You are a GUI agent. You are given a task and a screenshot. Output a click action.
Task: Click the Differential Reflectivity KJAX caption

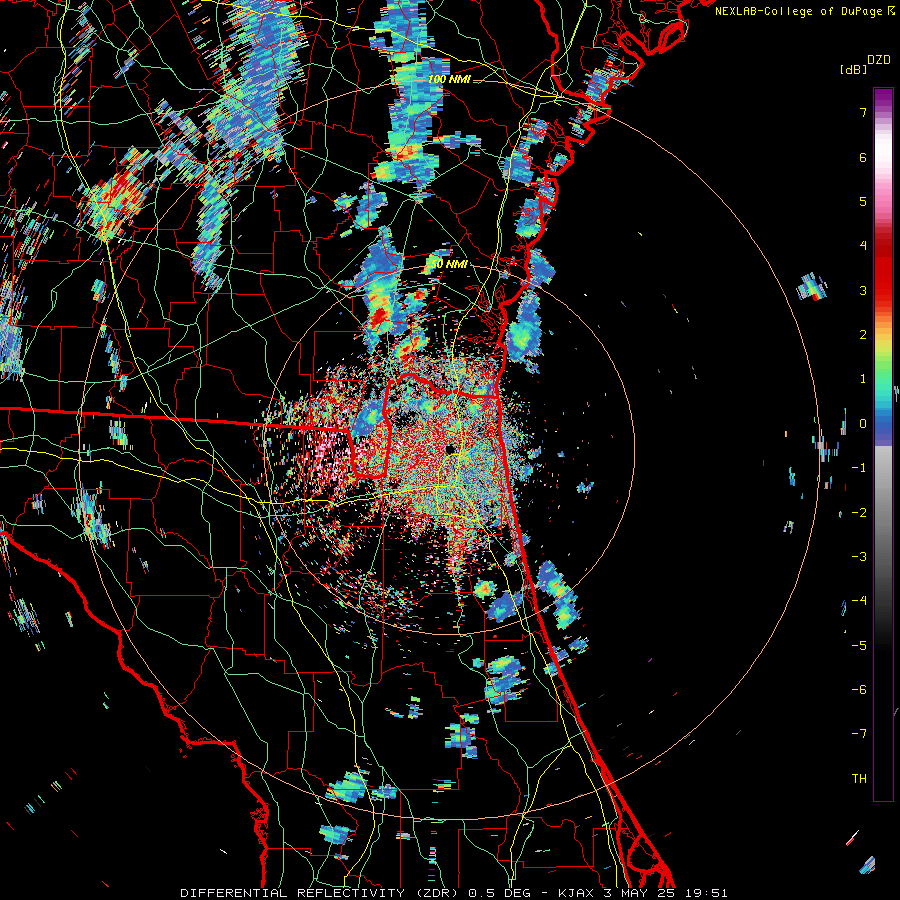(454, 893)
